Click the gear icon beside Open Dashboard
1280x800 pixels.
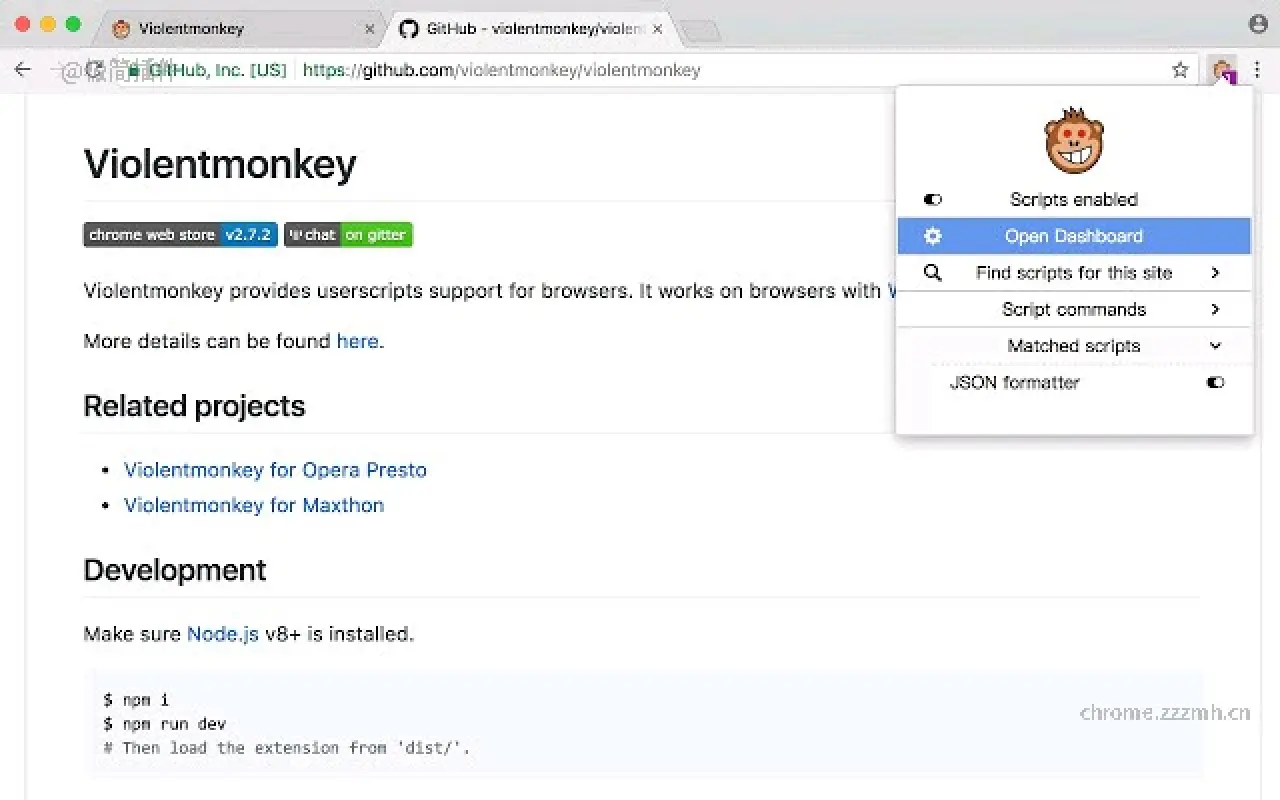933,236
